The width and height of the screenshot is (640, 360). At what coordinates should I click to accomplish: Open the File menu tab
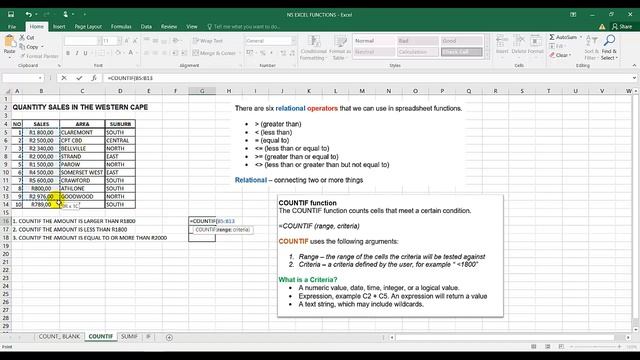click(x=12, y=27)
